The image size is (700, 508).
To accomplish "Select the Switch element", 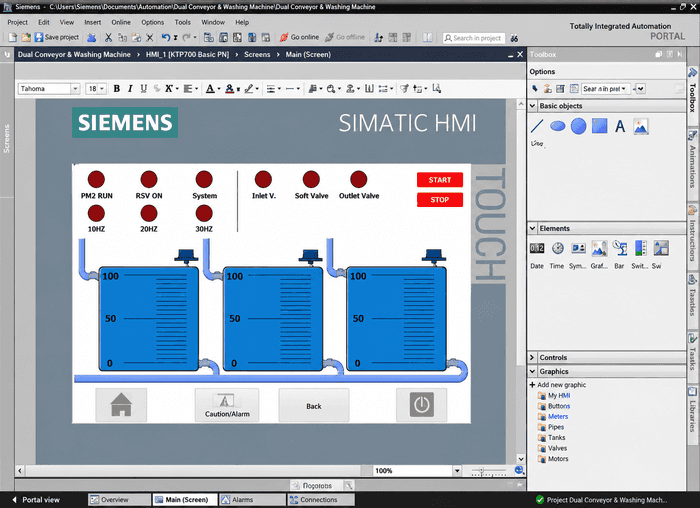I will point(641,248).
